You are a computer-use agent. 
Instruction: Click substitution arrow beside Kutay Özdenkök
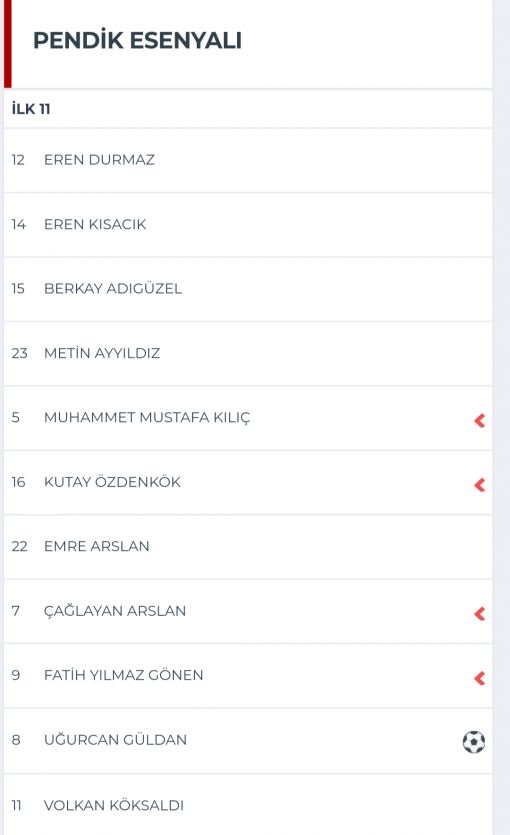pyautogui.click(x=480, y=485)
